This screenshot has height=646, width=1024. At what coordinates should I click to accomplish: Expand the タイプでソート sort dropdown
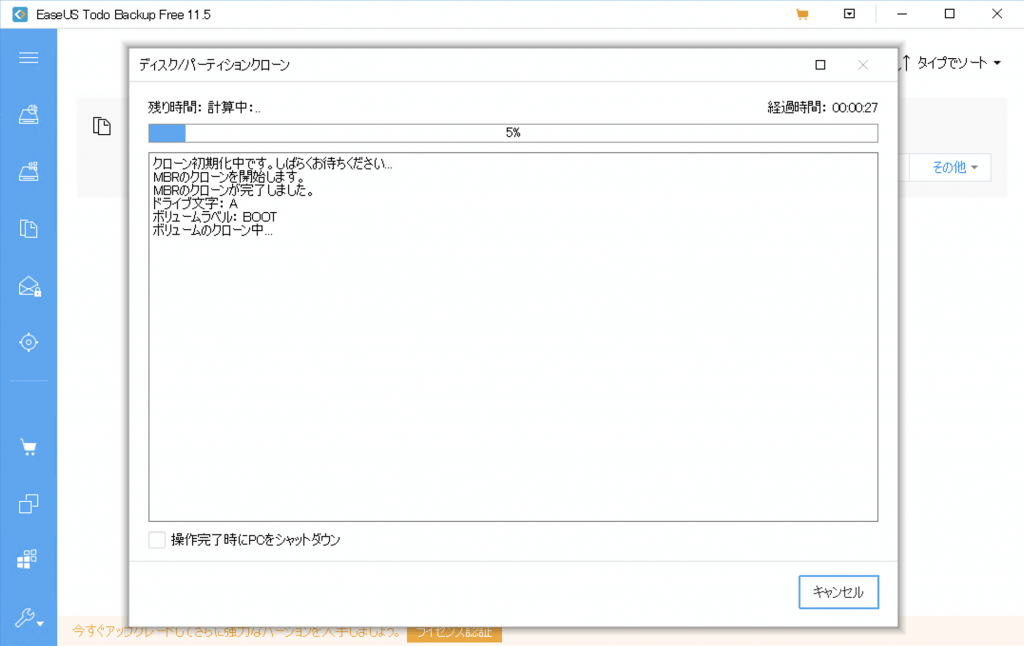pyautogui.click(x=950, y=63)
